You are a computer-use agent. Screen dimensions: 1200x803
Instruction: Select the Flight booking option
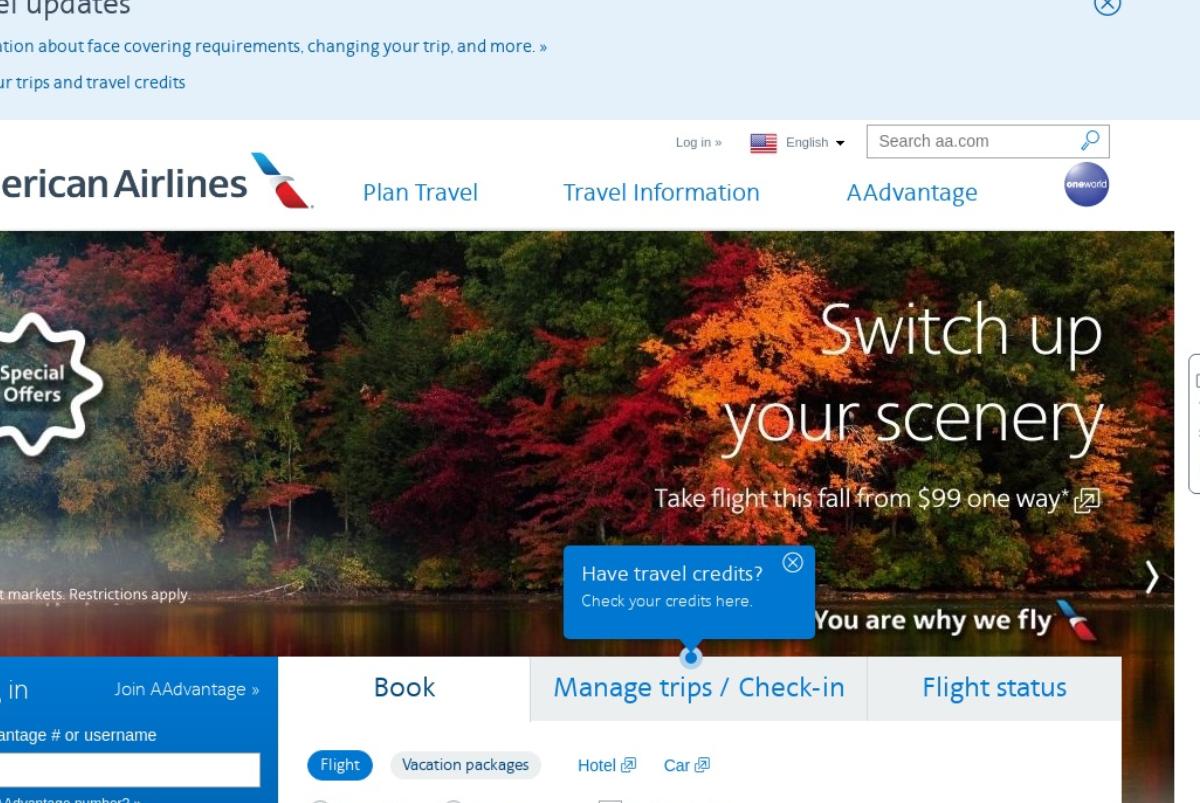(340, 765)
